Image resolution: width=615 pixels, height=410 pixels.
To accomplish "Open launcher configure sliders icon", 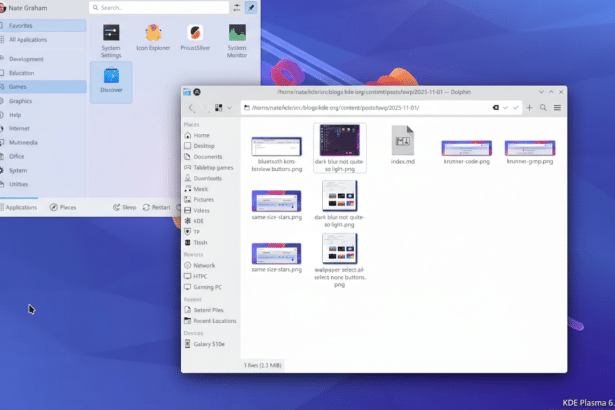I will (x=237, y=7).
